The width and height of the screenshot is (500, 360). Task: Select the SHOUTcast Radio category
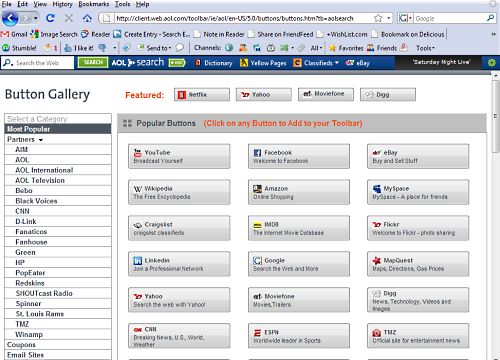tap(58, 293)
